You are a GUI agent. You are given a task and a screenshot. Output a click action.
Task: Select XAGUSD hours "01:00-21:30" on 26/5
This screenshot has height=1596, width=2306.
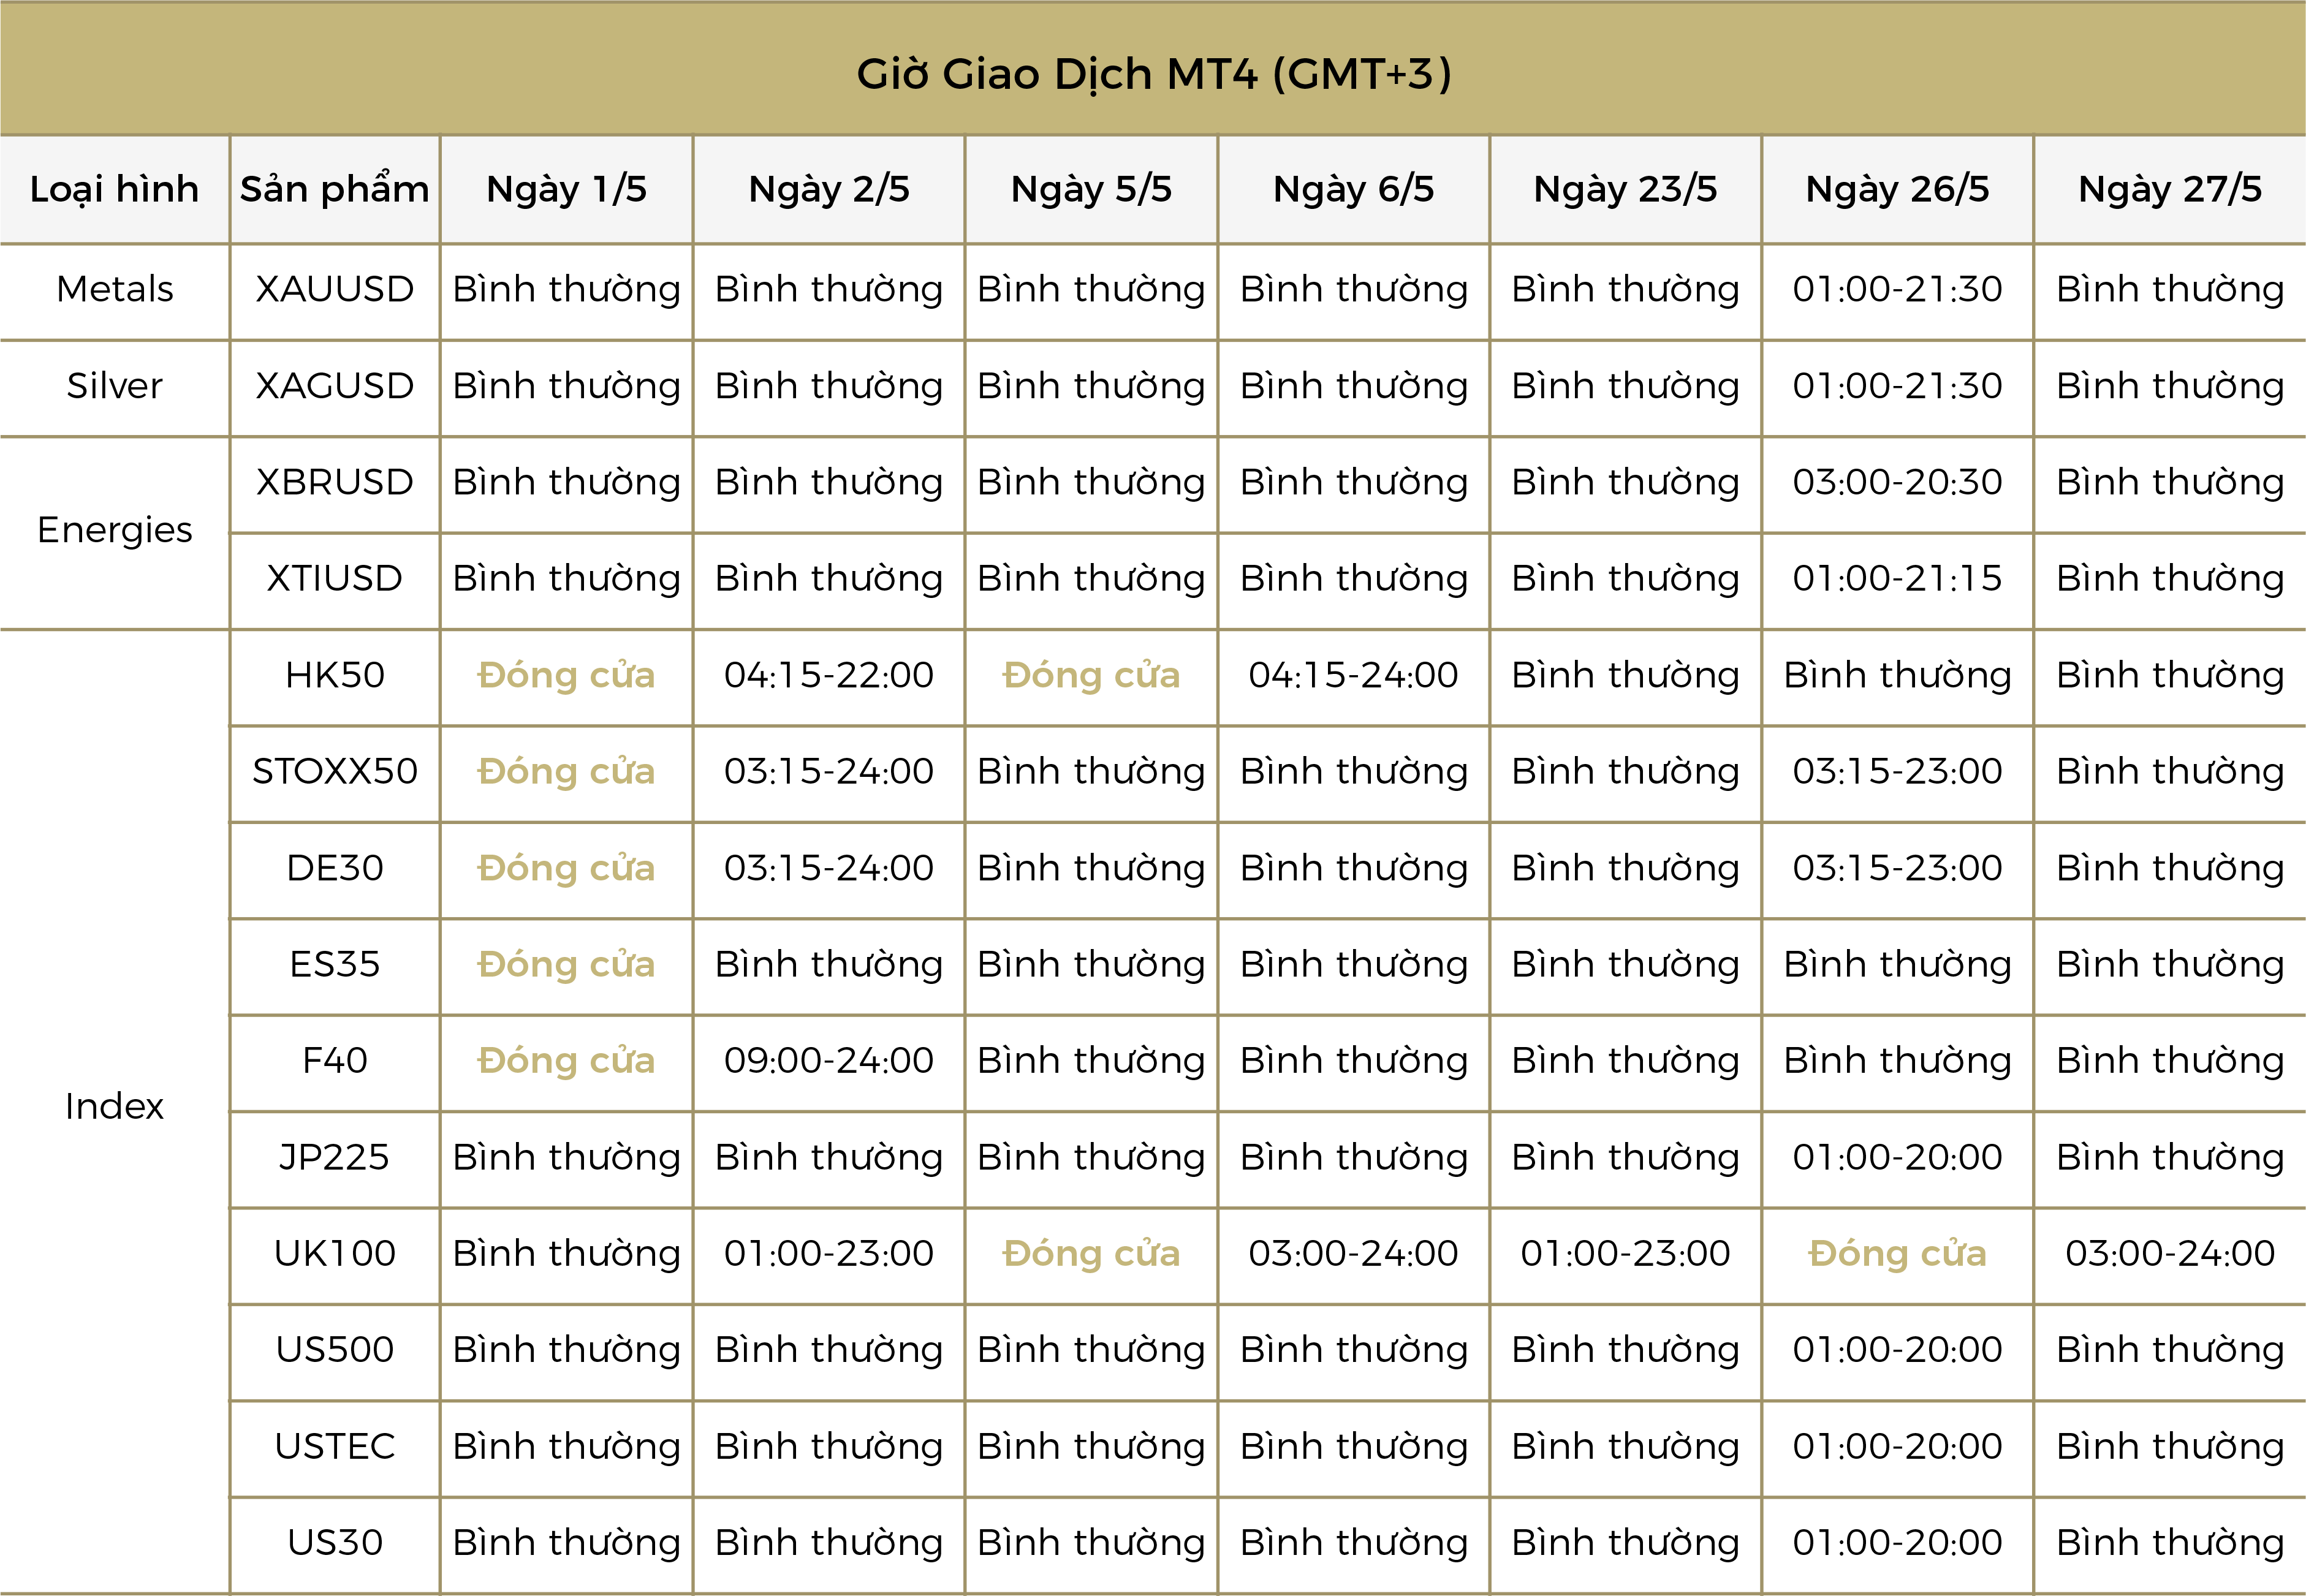pos(1898,386)
